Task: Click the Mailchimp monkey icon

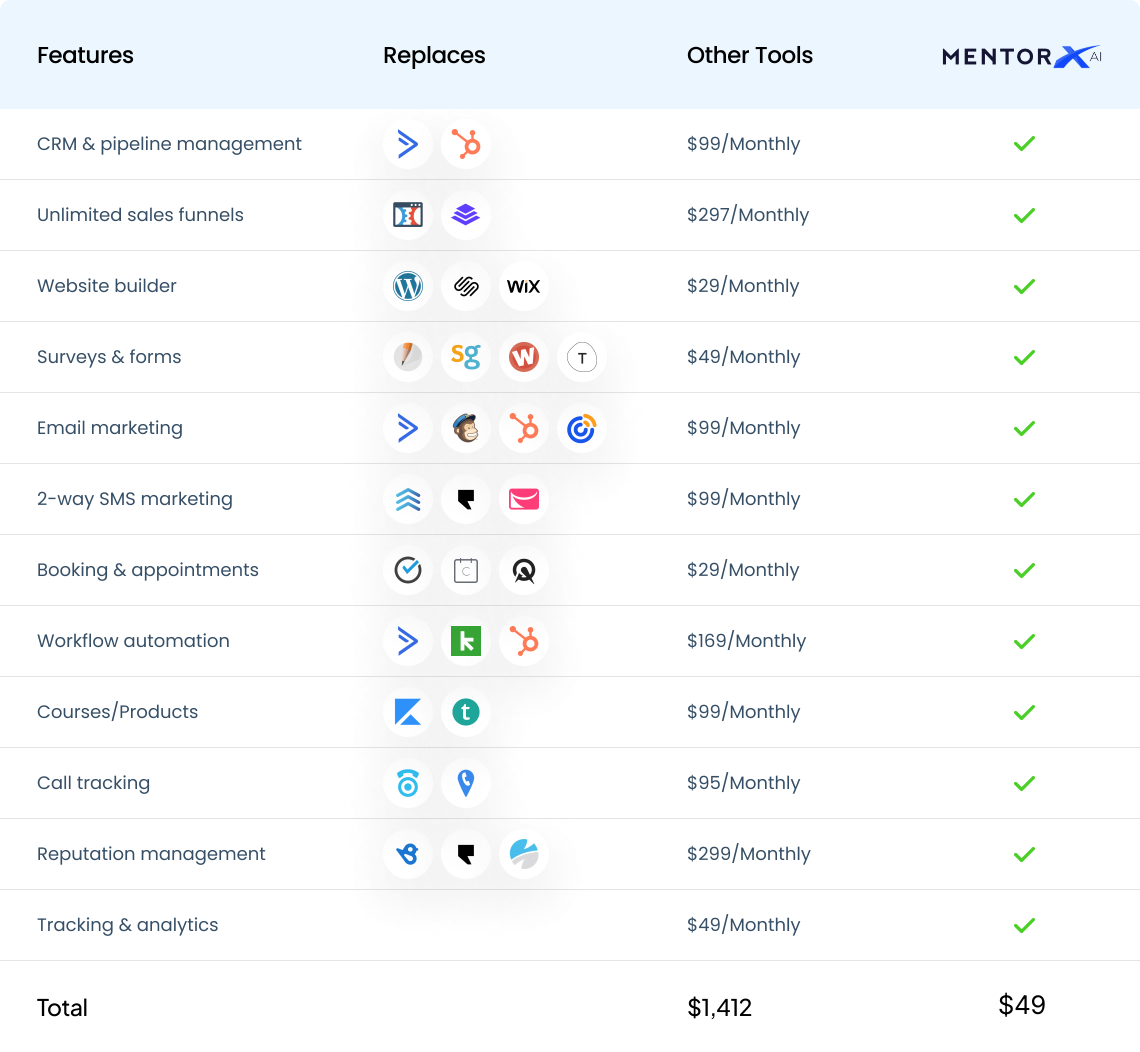Action: tap(466, 428)
